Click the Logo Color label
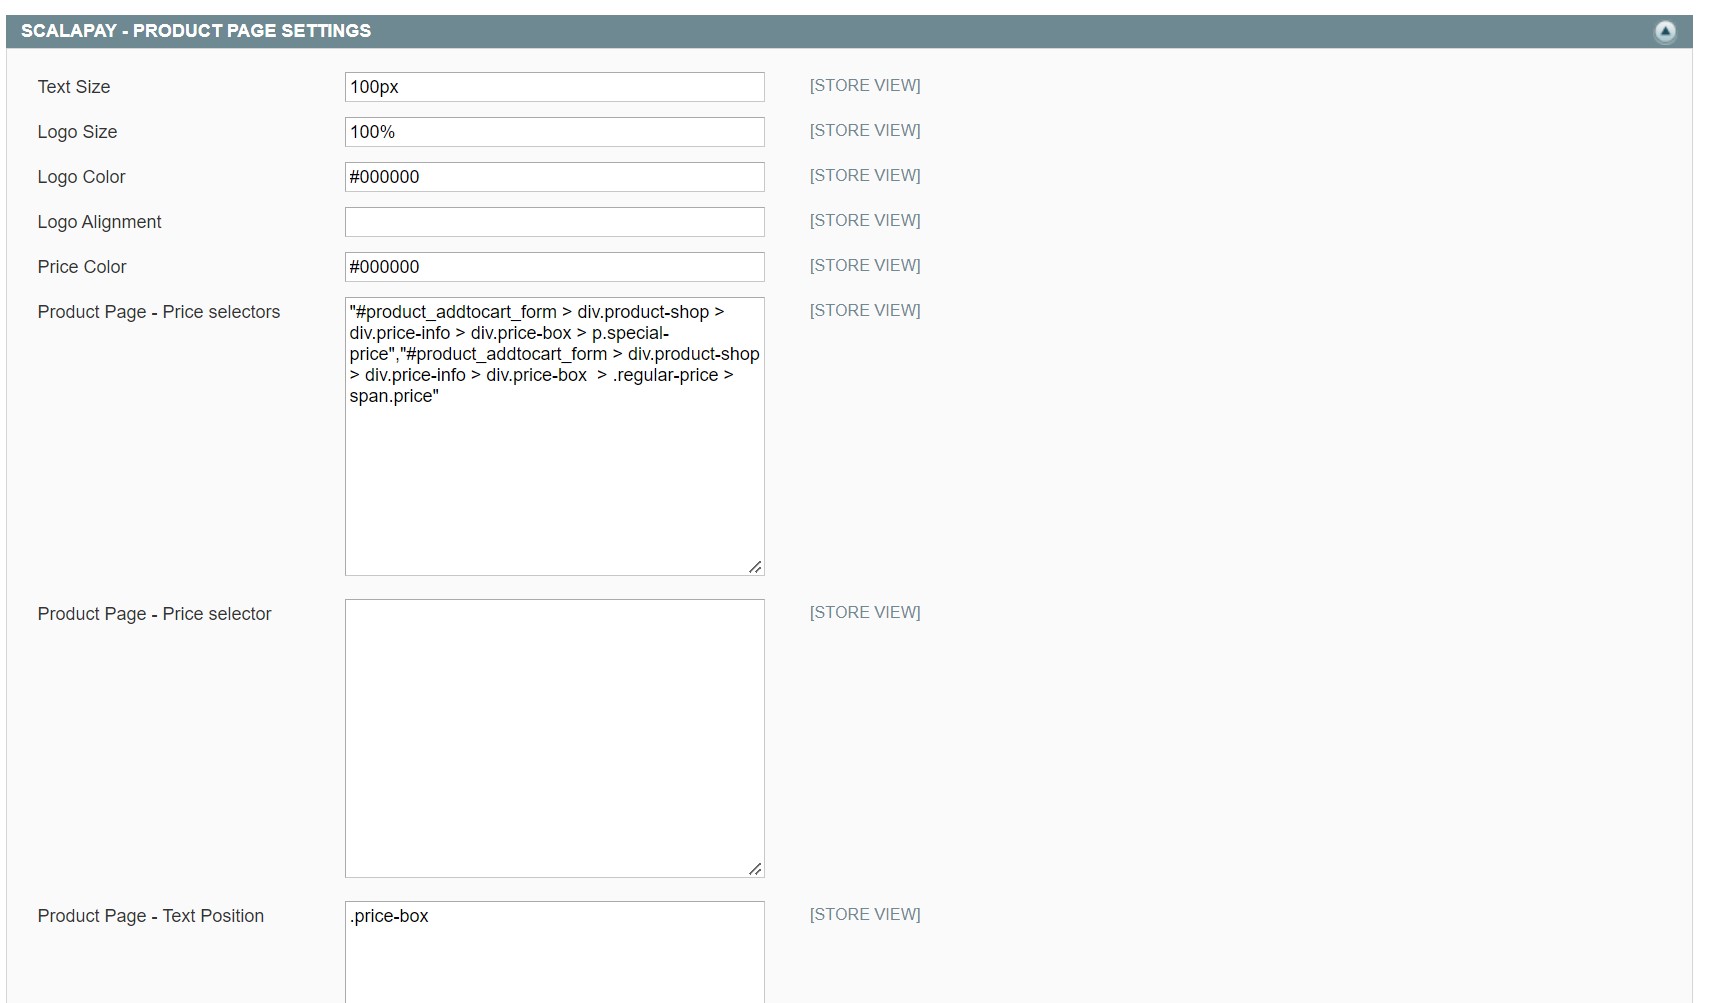The image size is (1726, 1003). [81, 177]
